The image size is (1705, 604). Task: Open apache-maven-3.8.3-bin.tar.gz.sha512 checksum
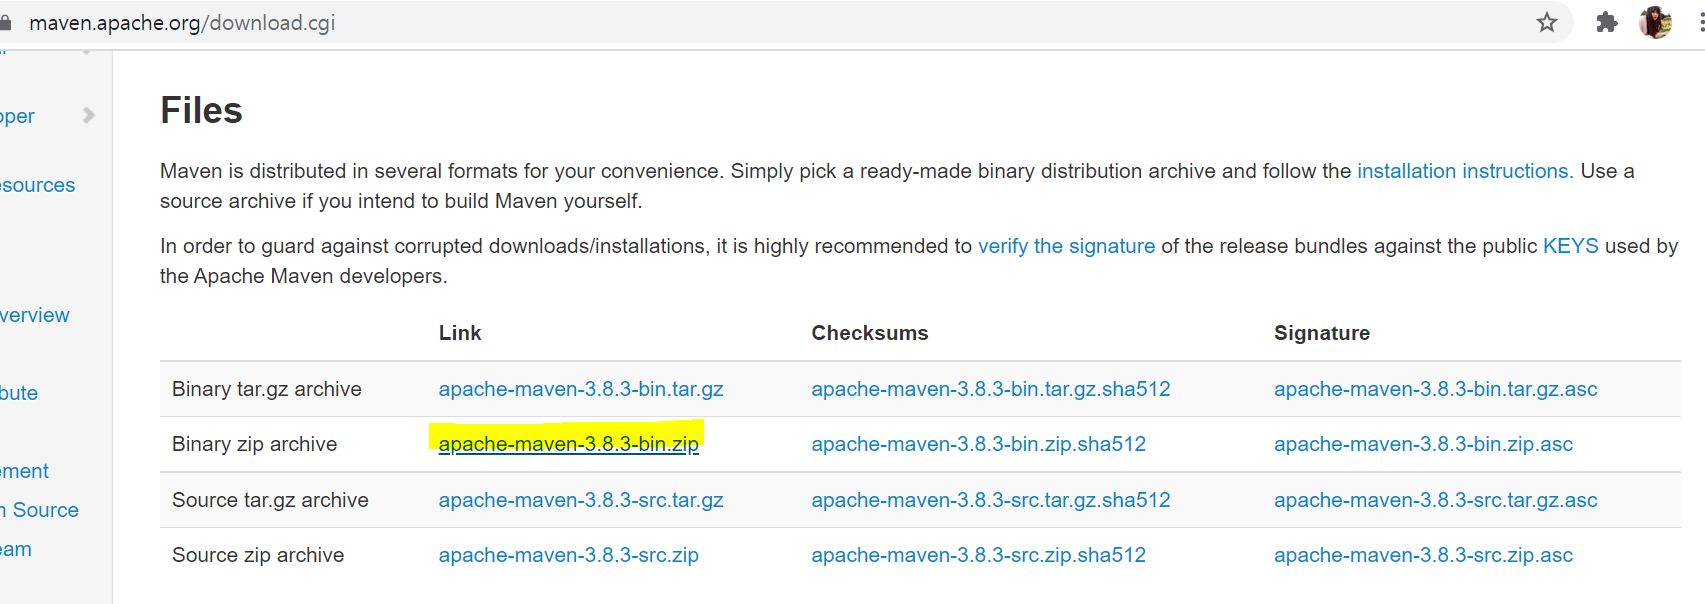coord(991,389)
